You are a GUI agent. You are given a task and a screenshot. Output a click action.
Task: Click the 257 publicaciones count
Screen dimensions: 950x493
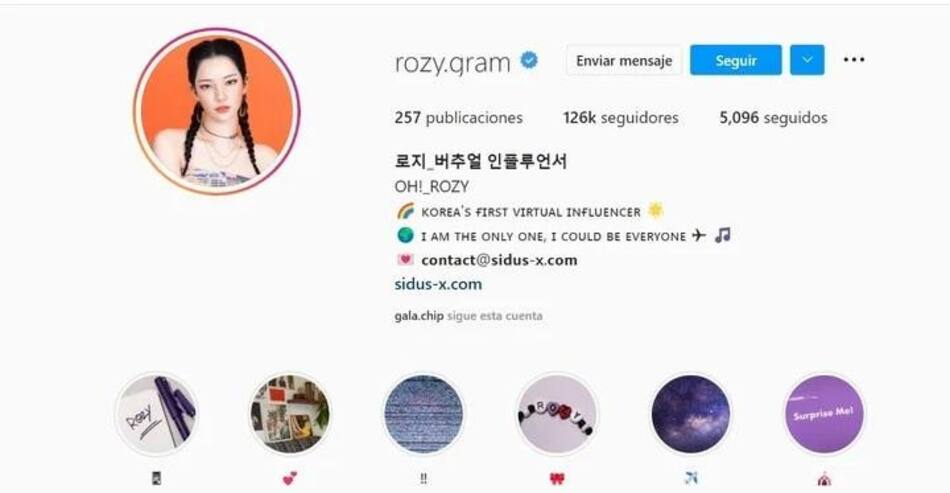click(459, 117)
